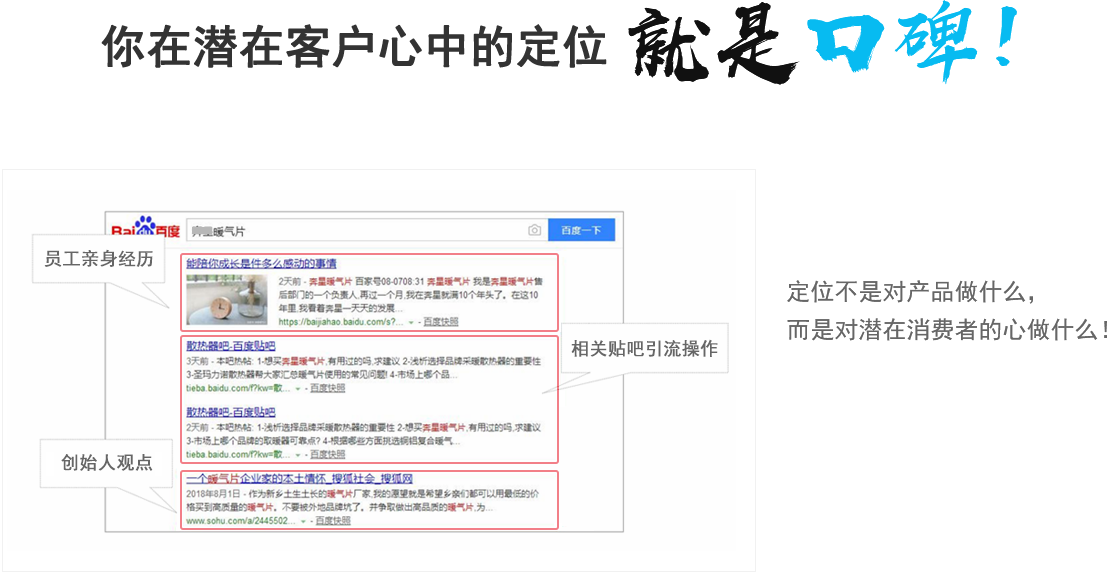Open result titled 能陪你成长是件多么感动的事情

pos(261,263)
